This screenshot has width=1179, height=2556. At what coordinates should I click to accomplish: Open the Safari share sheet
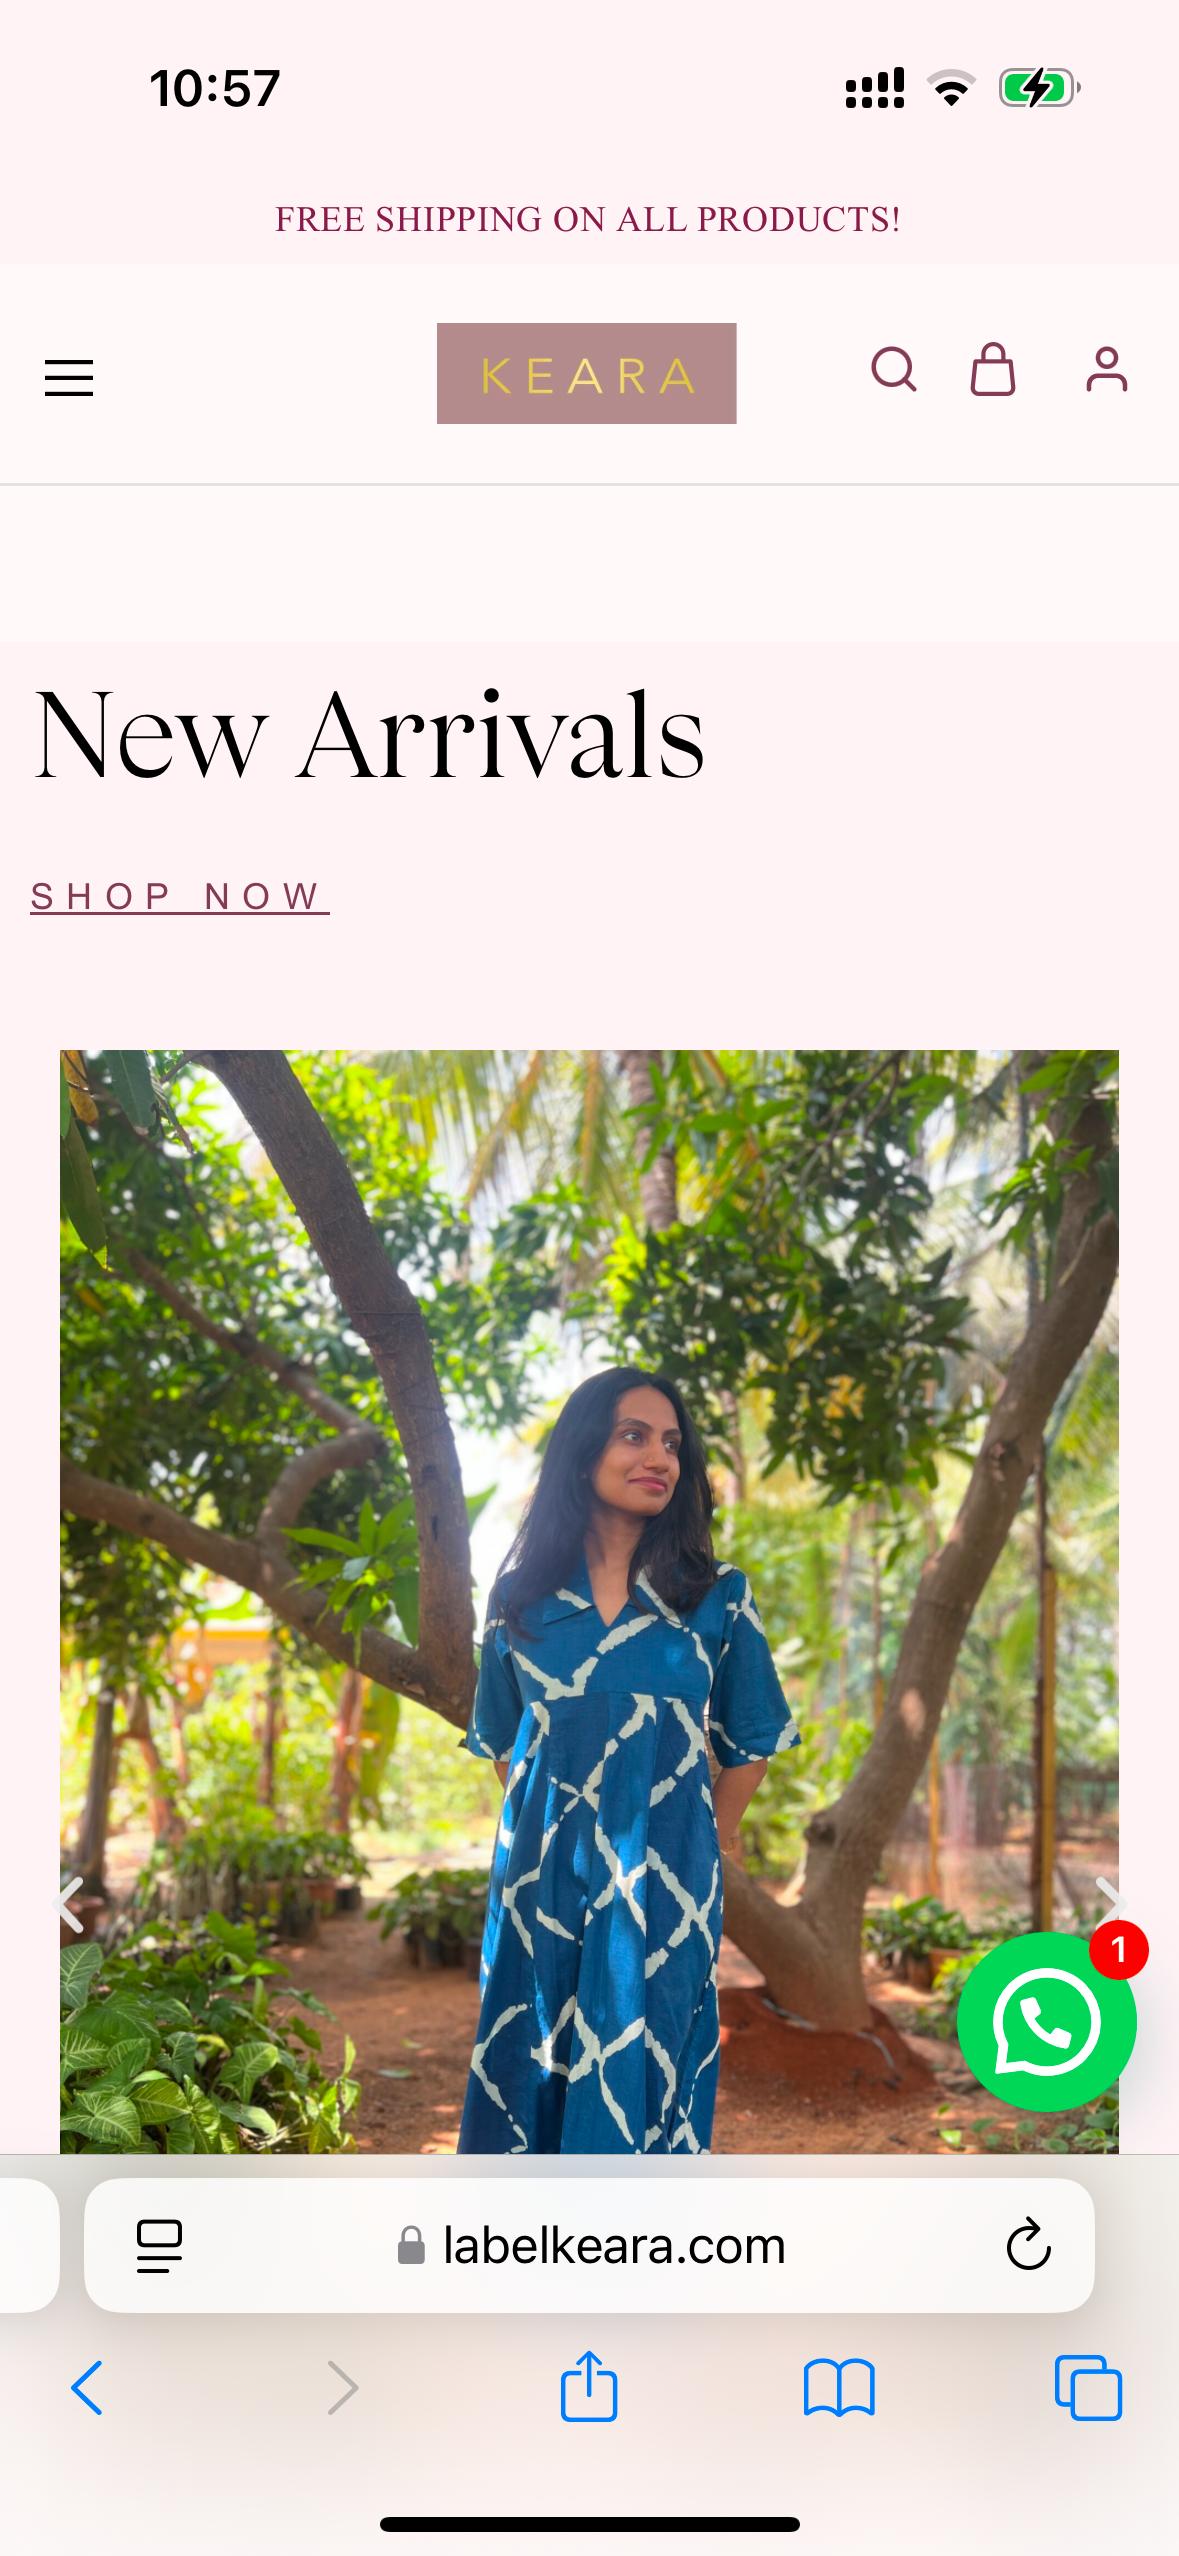589,2385
